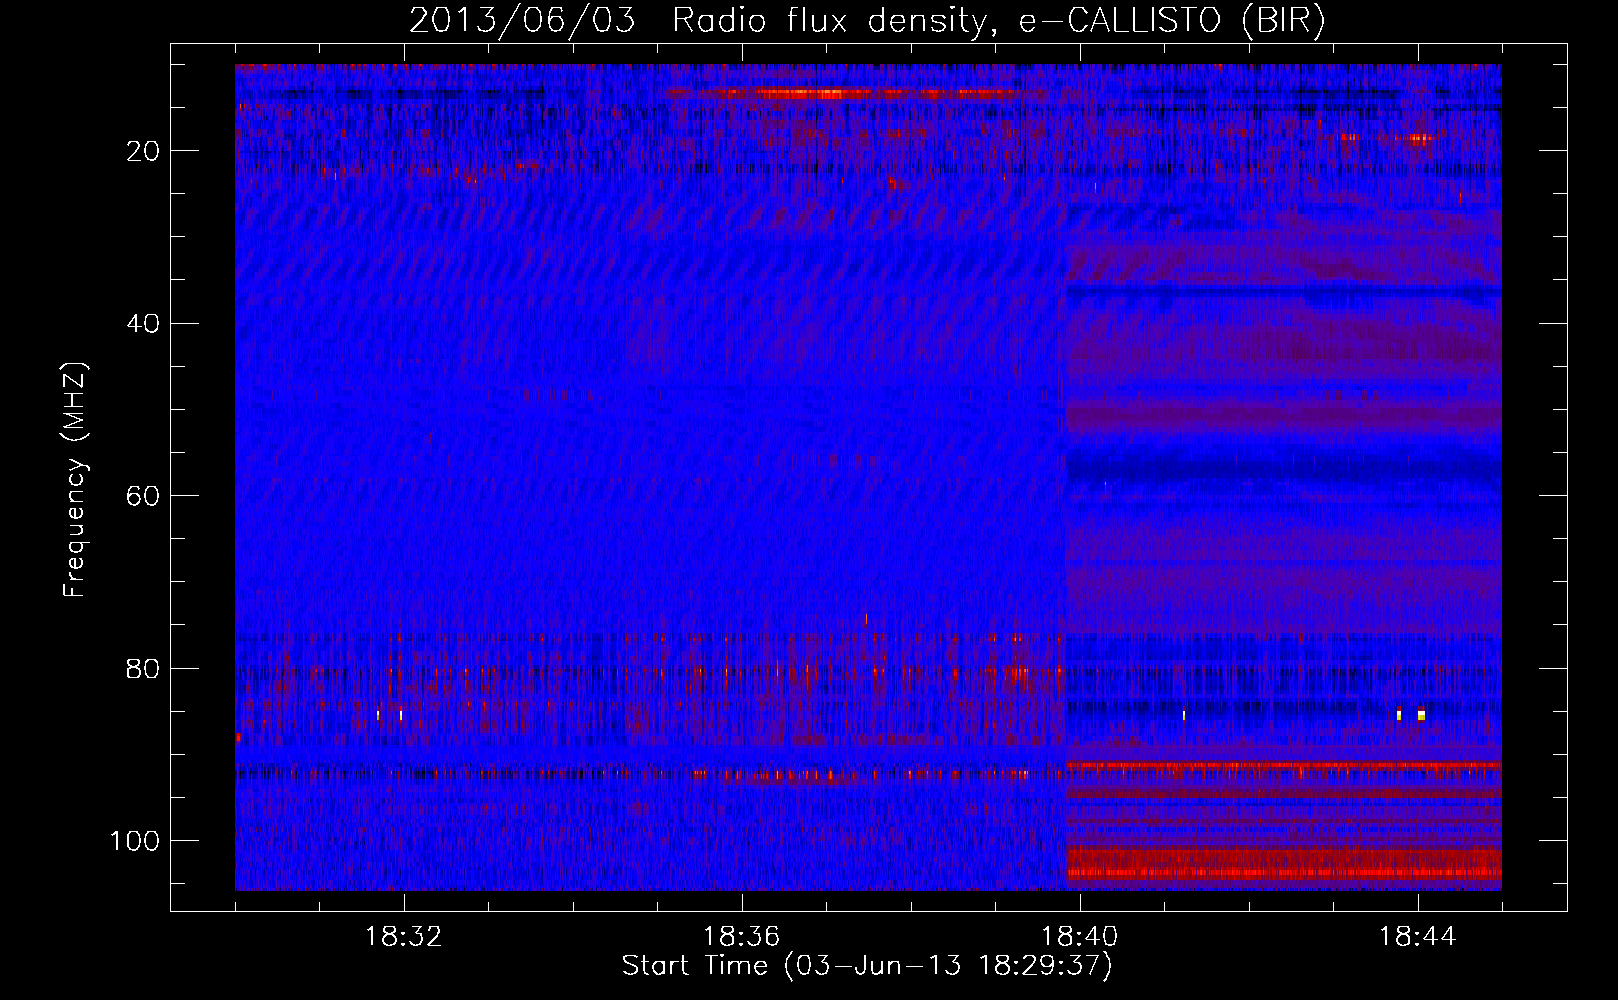Click the 40 frequency tick label
1618x1000 pixels.
(144, 324)
